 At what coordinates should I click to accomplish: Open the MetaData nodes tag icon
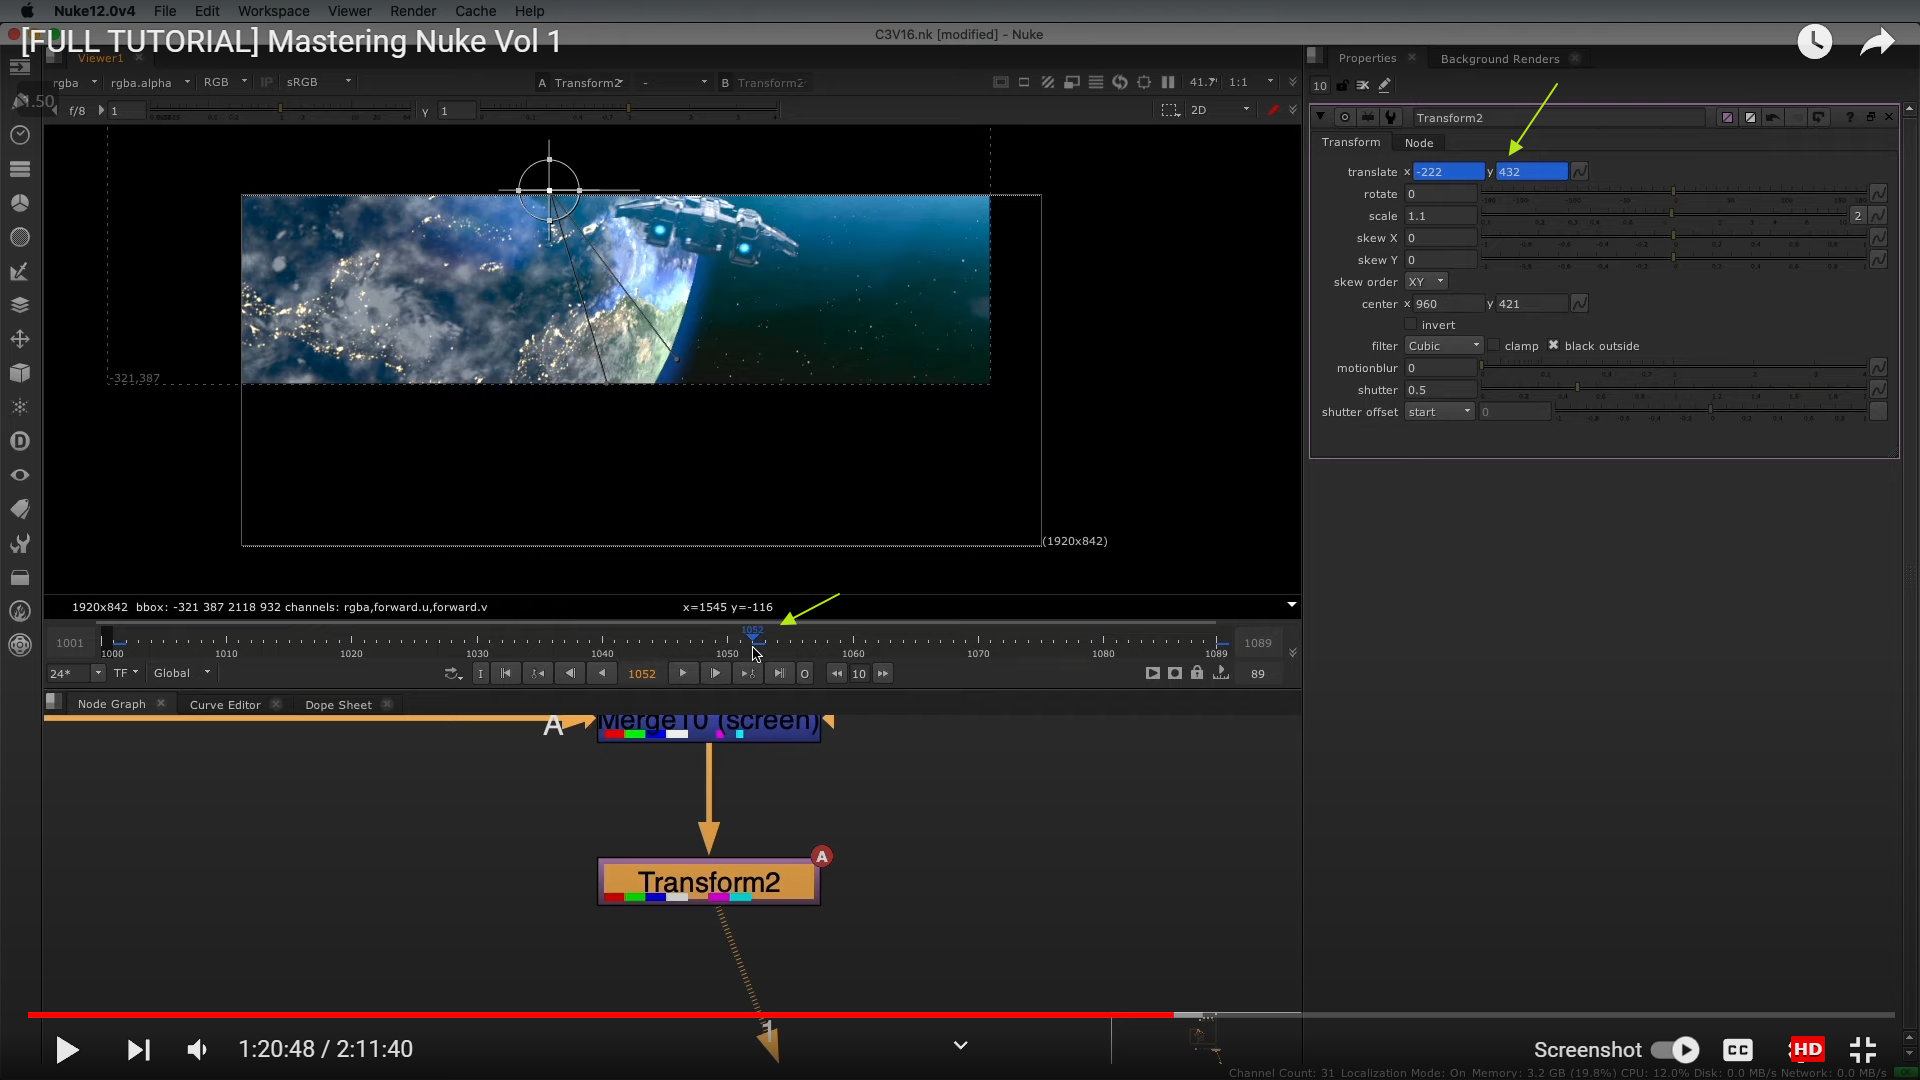tap(20, 509)
